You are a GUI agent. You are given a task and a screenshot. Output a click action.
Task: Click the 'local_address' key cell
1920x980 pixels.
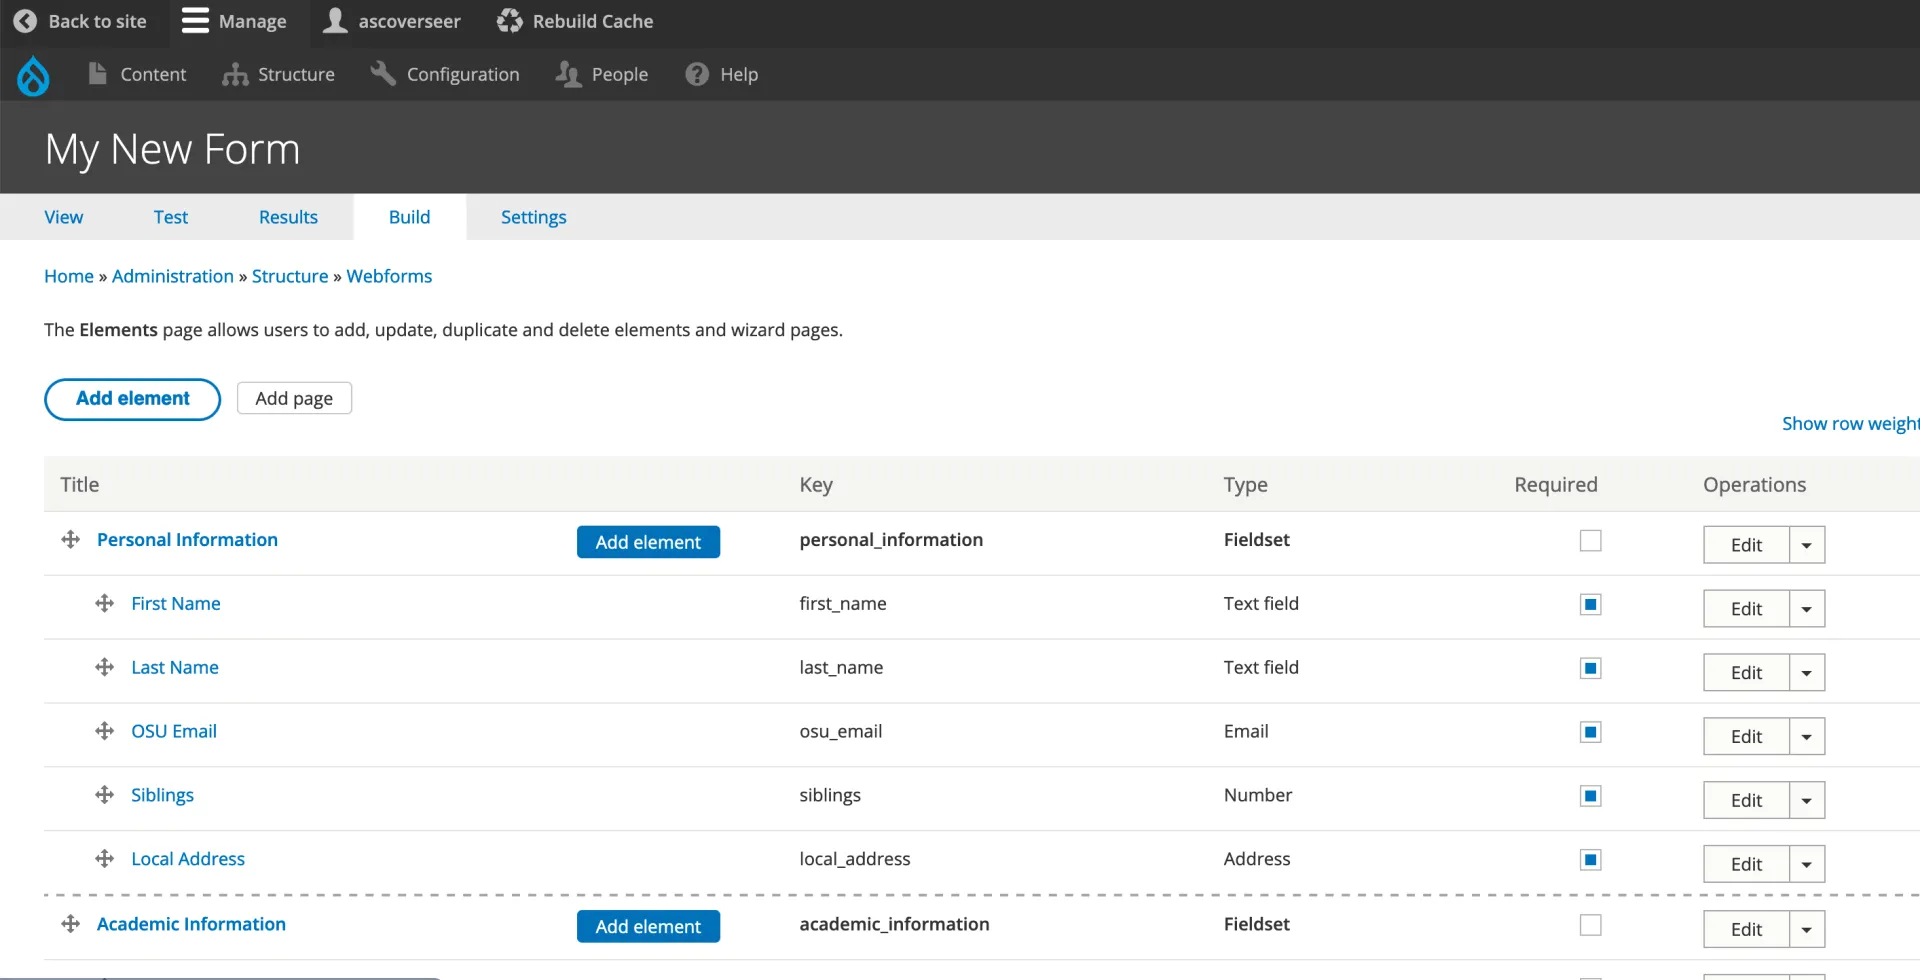(x=855, y=859)
